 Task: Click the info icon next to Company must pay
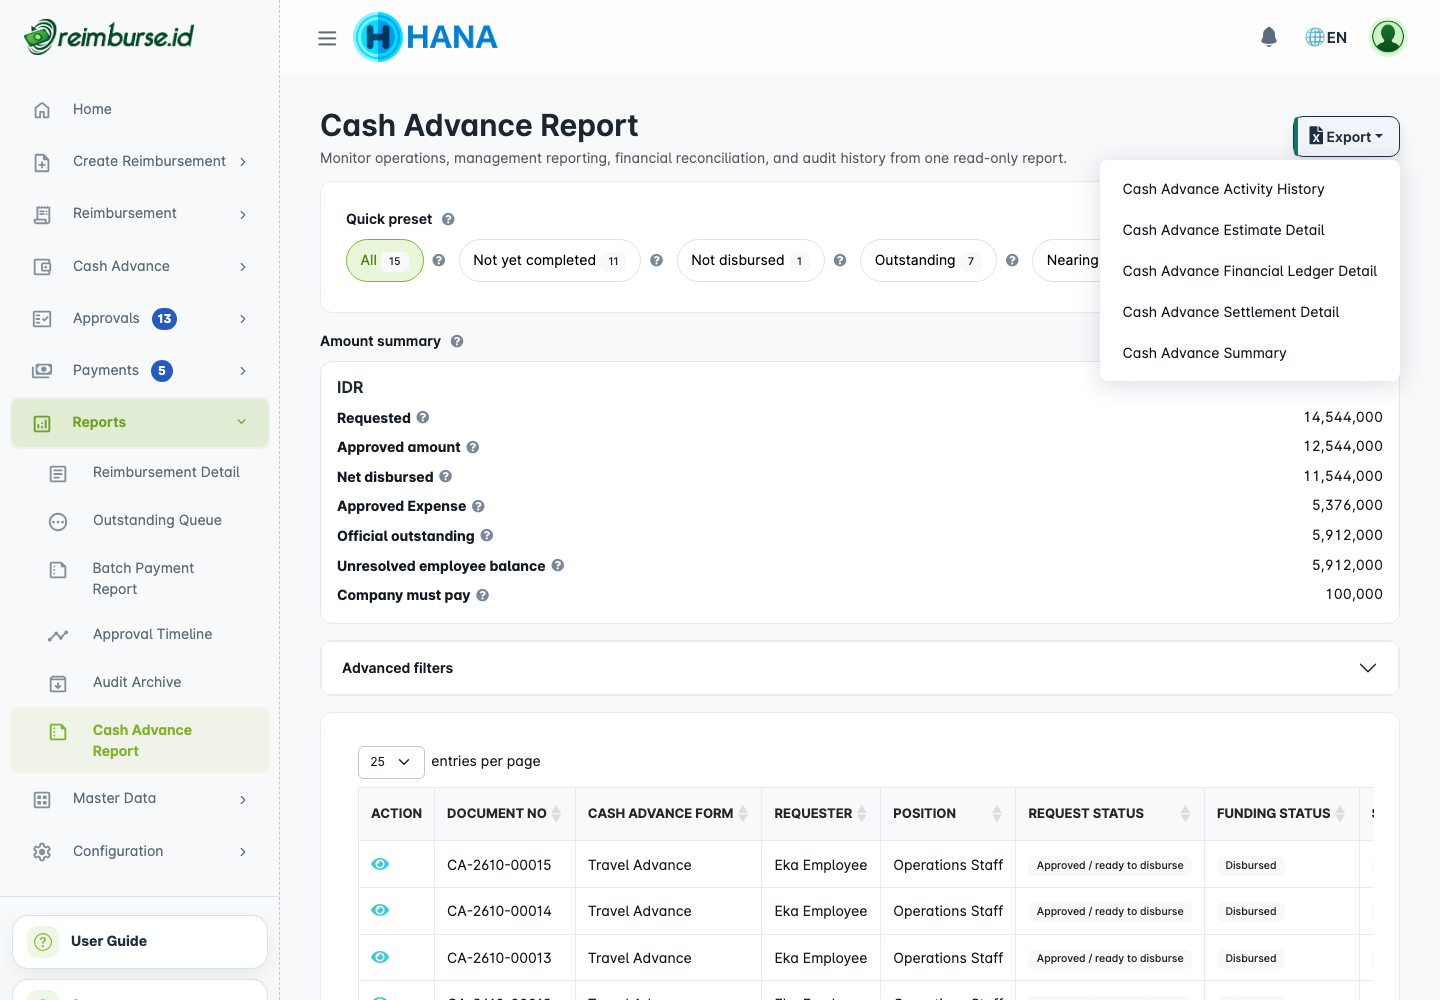click(x=483, y=595)
